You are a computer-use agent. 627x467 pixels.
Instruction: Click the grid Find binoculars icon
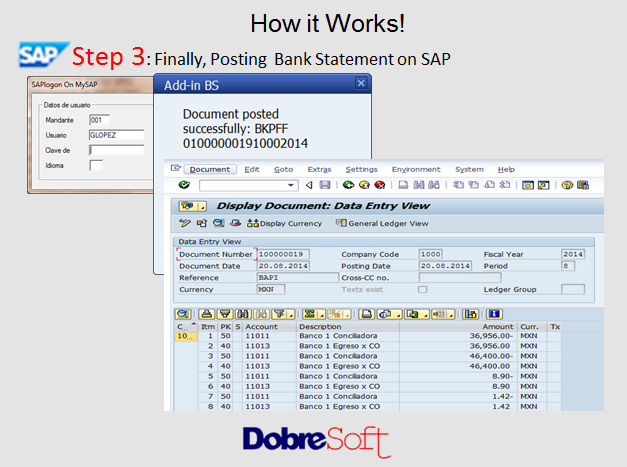(x=244, y=314)
